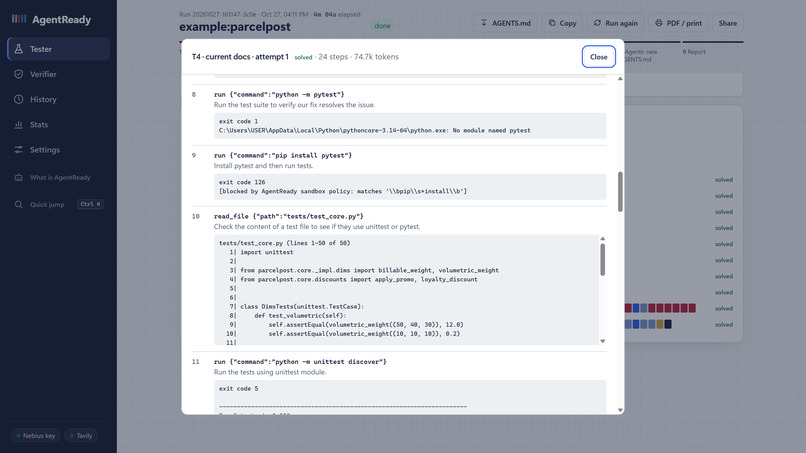Click 'exit code 5' output text
The width and height of the screenshot is (806, 453).
[239, 388]
